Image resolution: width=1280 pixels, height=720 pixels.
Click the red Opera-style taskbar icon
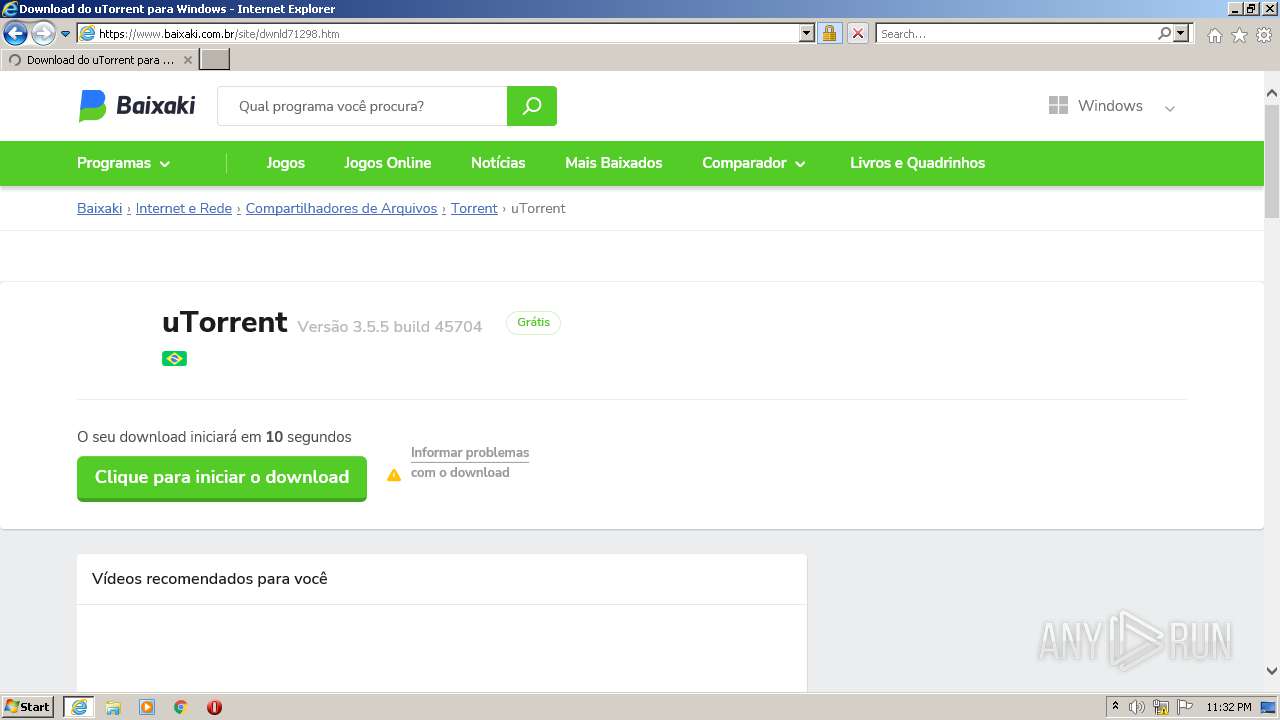214,707
